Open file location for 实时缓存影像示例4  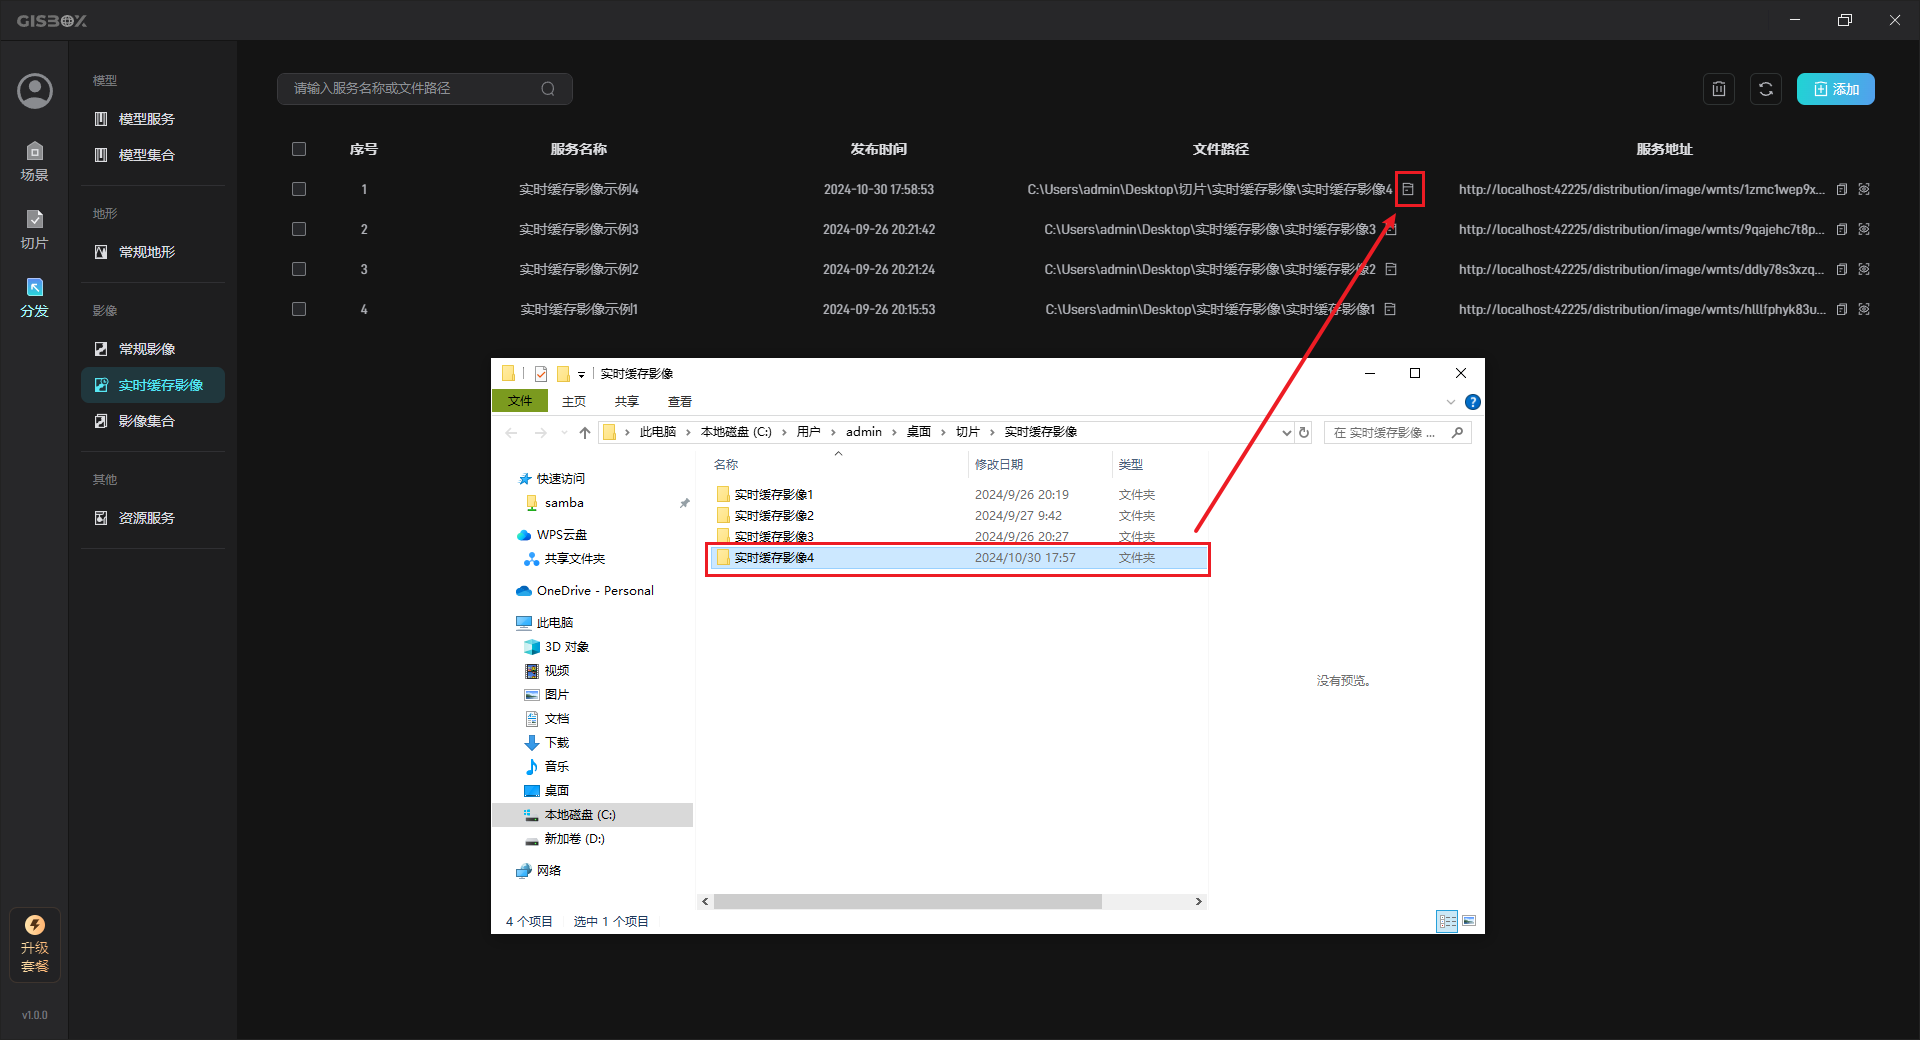(x=1408, y=189)
